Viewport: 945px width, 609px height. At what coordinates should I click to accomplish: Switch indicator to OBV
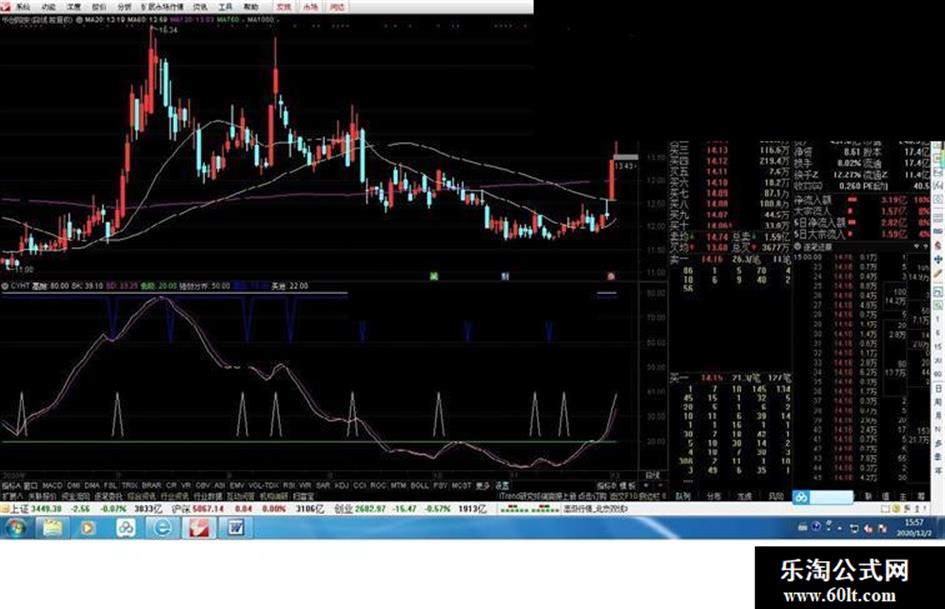[203, 485]
